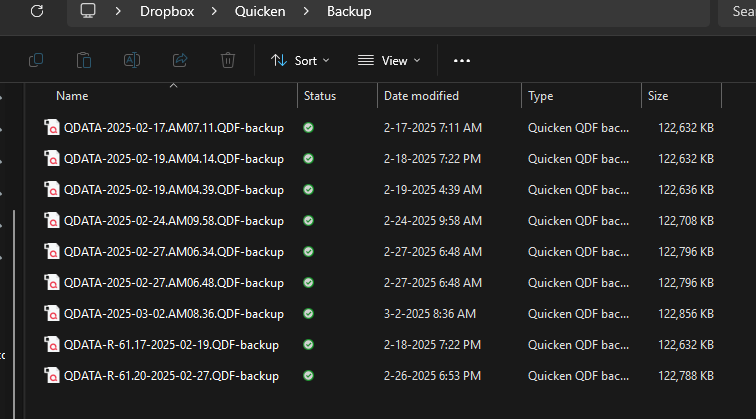Click sync status icon for QDATA-2025-03-02.AM08.36

click(x=309, y=314)
